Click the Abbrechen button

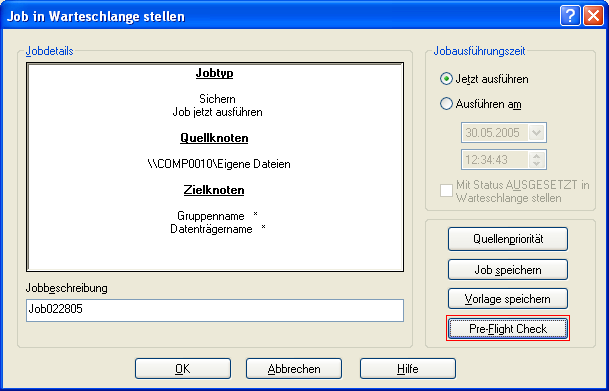[294, 368]
